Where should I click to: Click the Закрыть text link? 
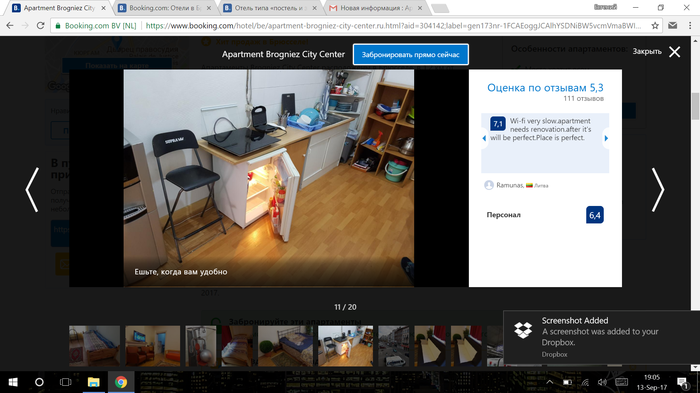coord(647,51)
